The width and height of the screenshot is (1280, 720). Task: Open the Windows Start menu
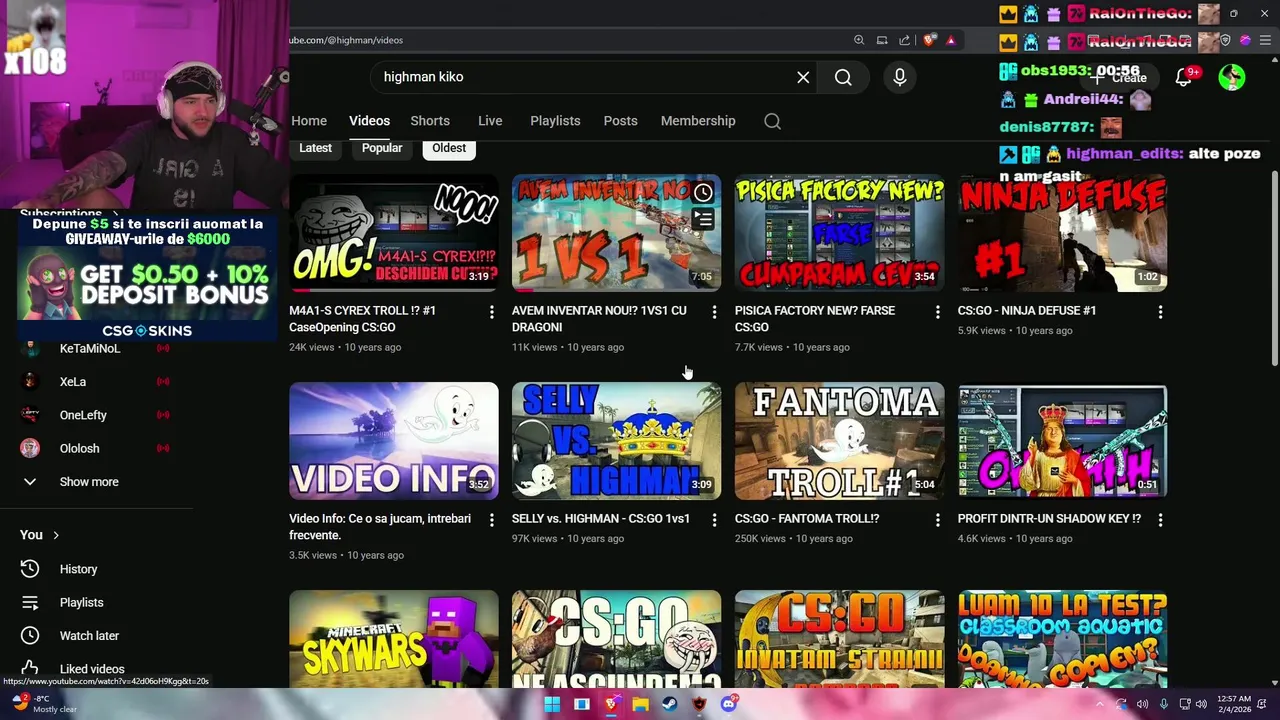(x=552, y=704)
